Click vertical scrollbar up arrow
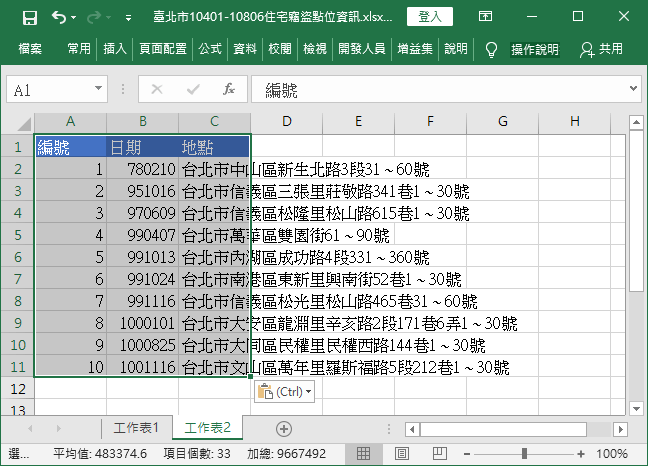648x466 pixels. coord(636,122)
